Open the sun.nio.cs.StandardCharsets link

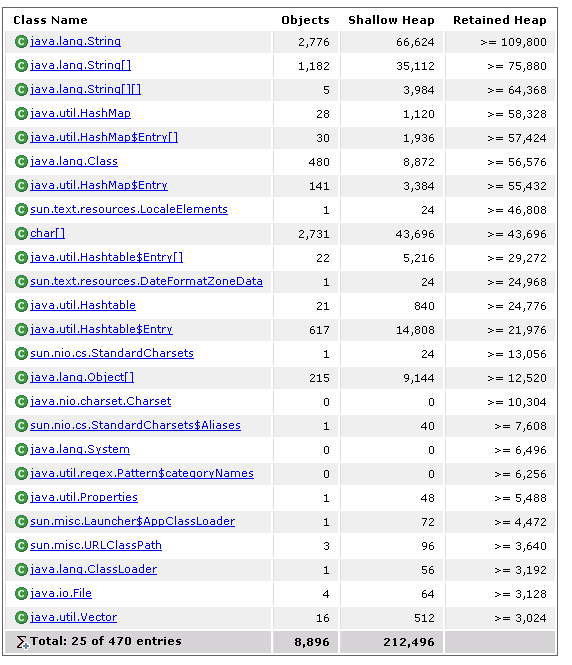pyautogui.click(x=112, y=353)
